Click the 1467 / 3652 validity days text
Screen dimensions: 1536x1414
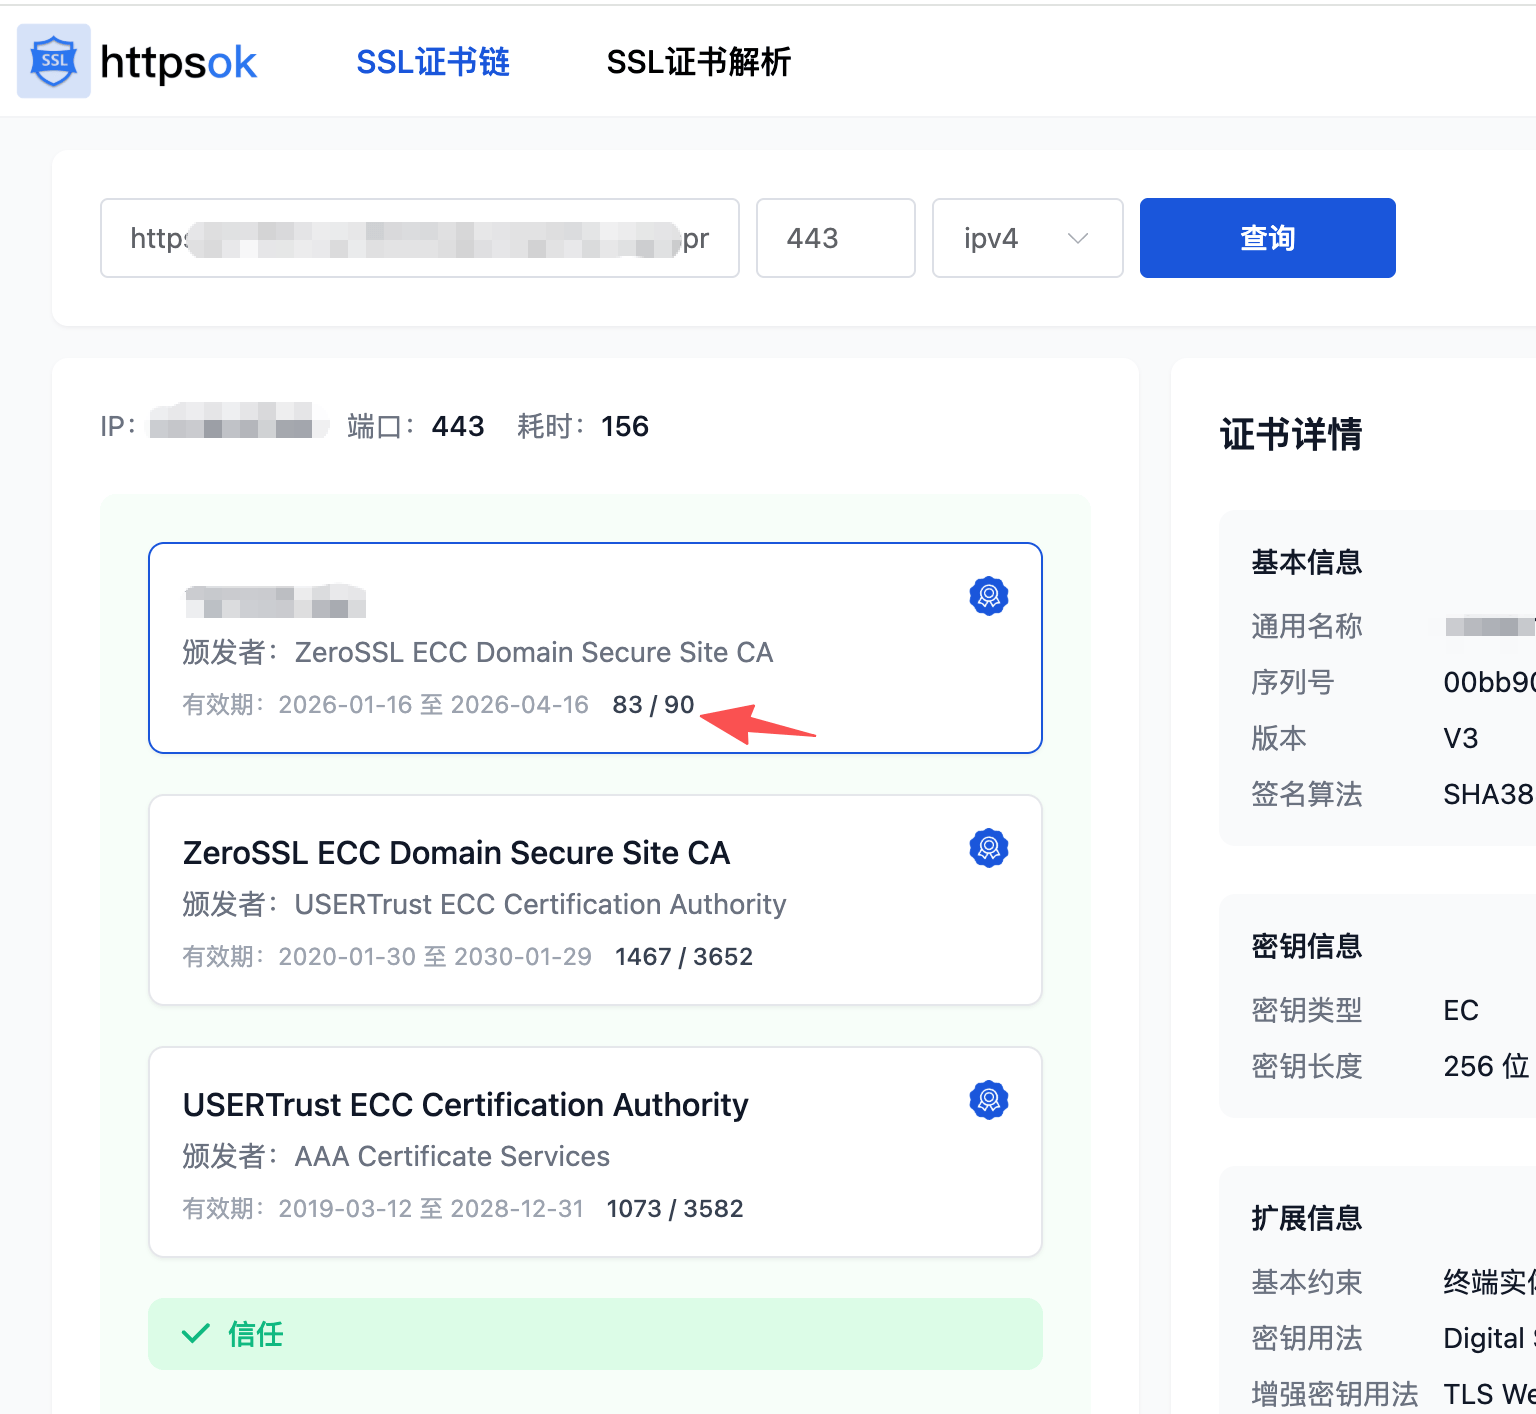tap(684, 957)
